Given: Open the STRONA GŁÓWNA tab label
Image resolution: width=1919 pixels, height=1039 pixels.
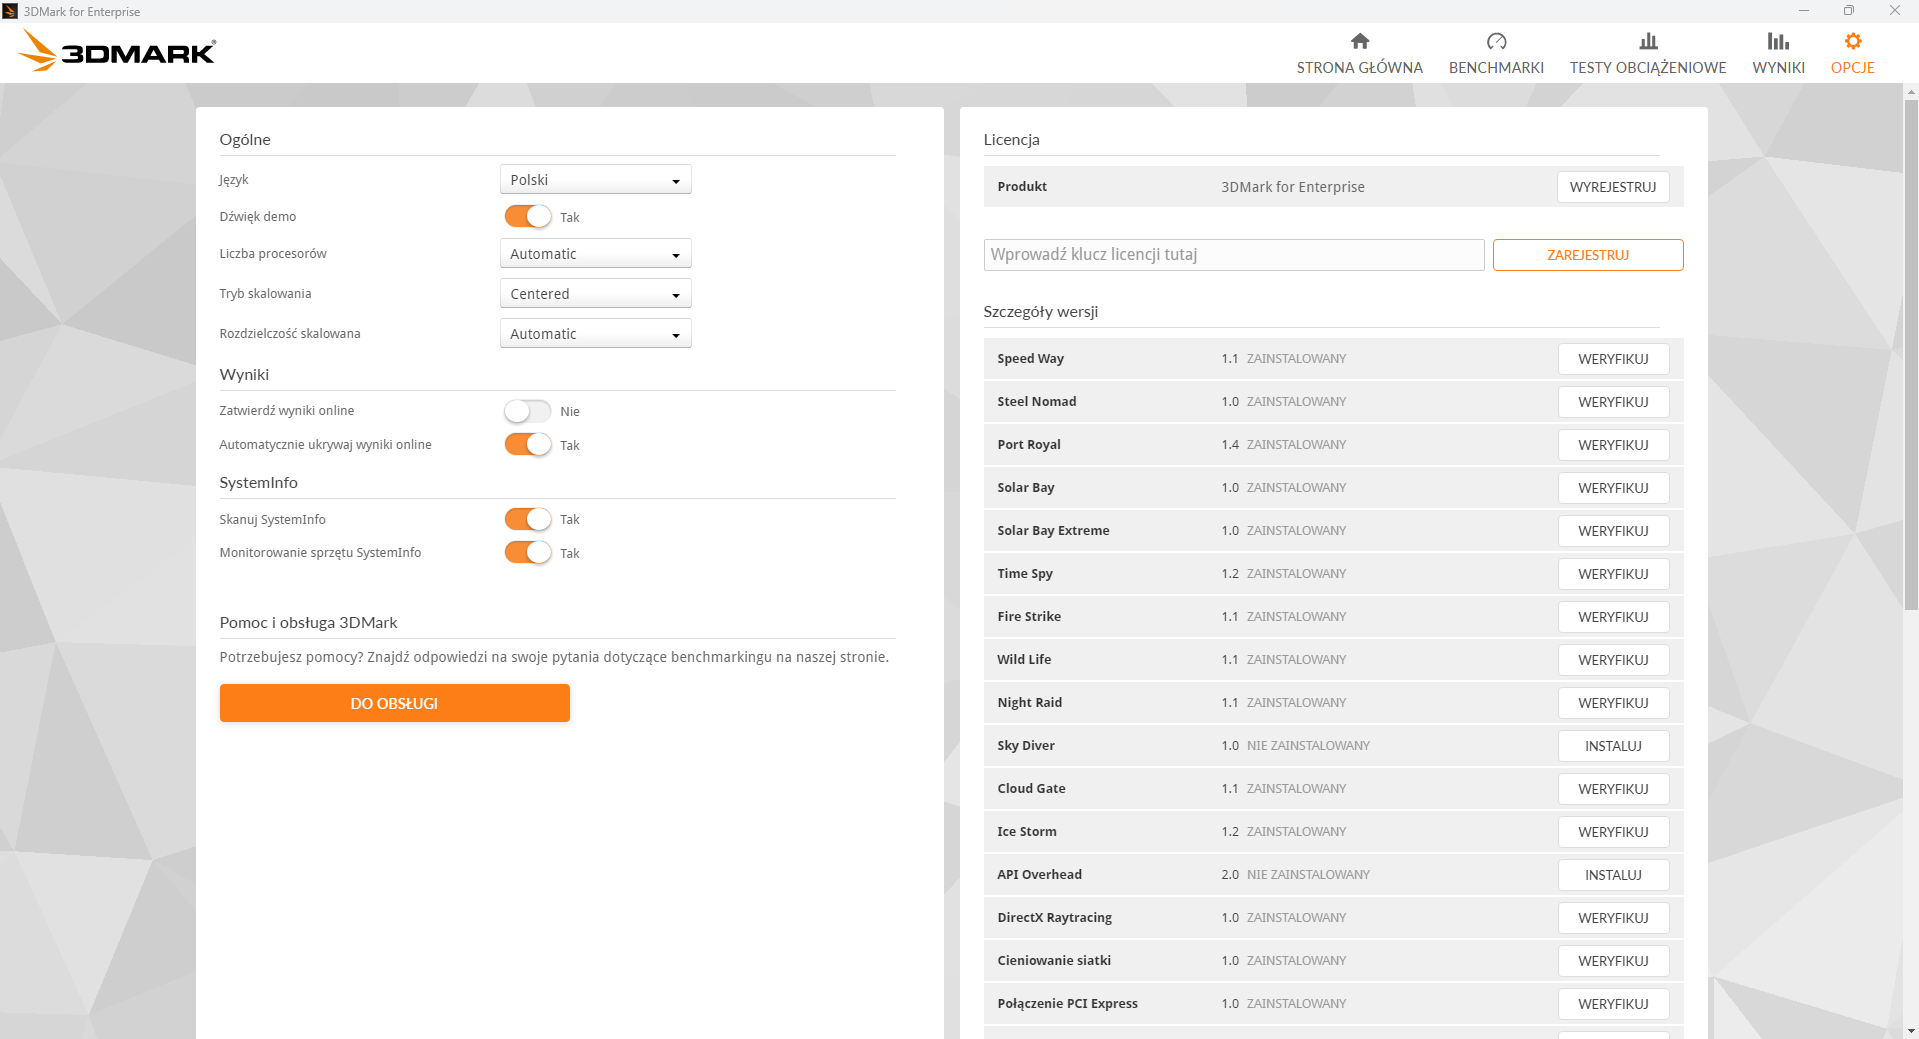Looking at the screenshot, I should tap(1359, 68).
